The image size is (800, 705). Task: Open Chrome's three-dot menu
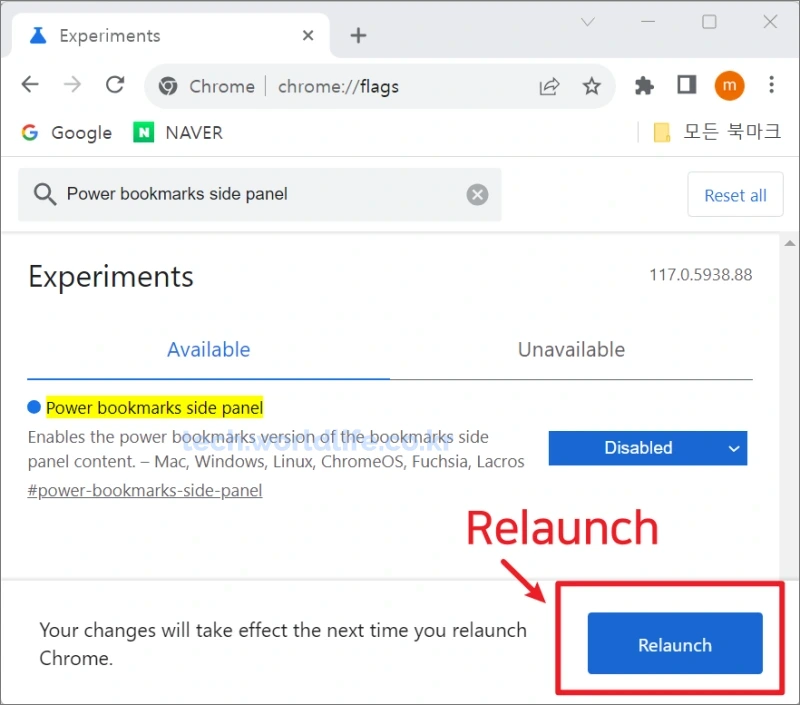[771, 85]
